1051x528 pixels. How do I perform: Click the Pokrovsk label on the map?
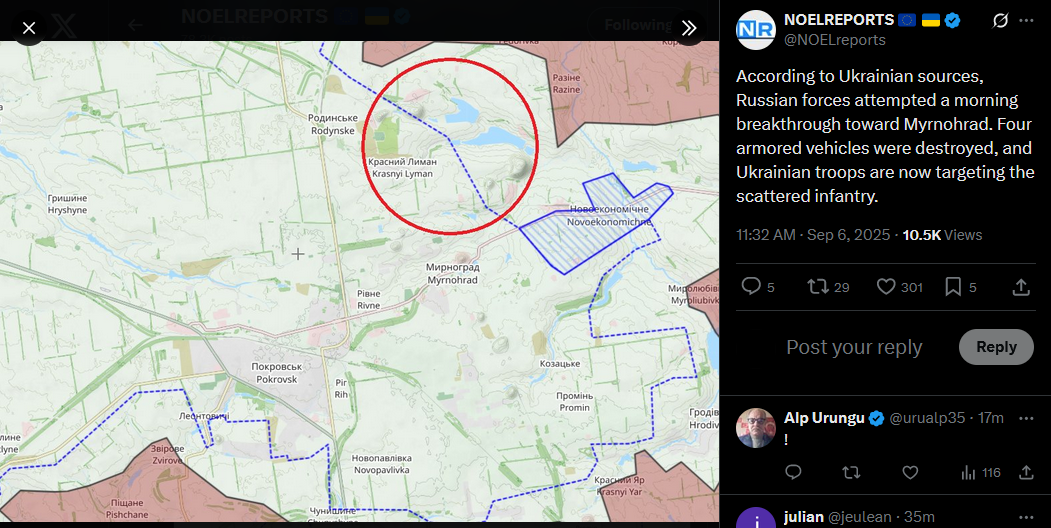(x=276, y=373)
